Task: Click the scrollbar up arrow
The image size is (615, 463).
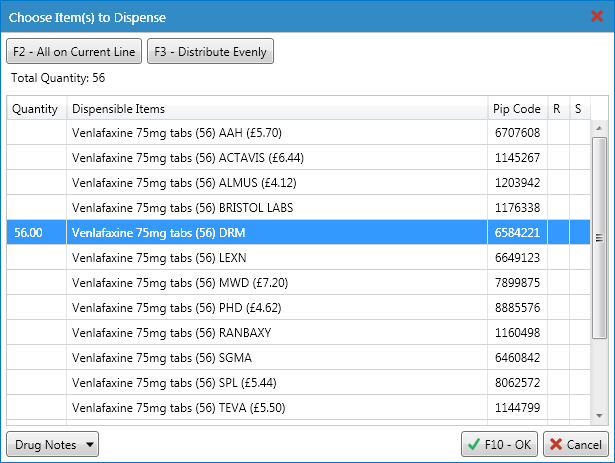Action: pos(599,128)
